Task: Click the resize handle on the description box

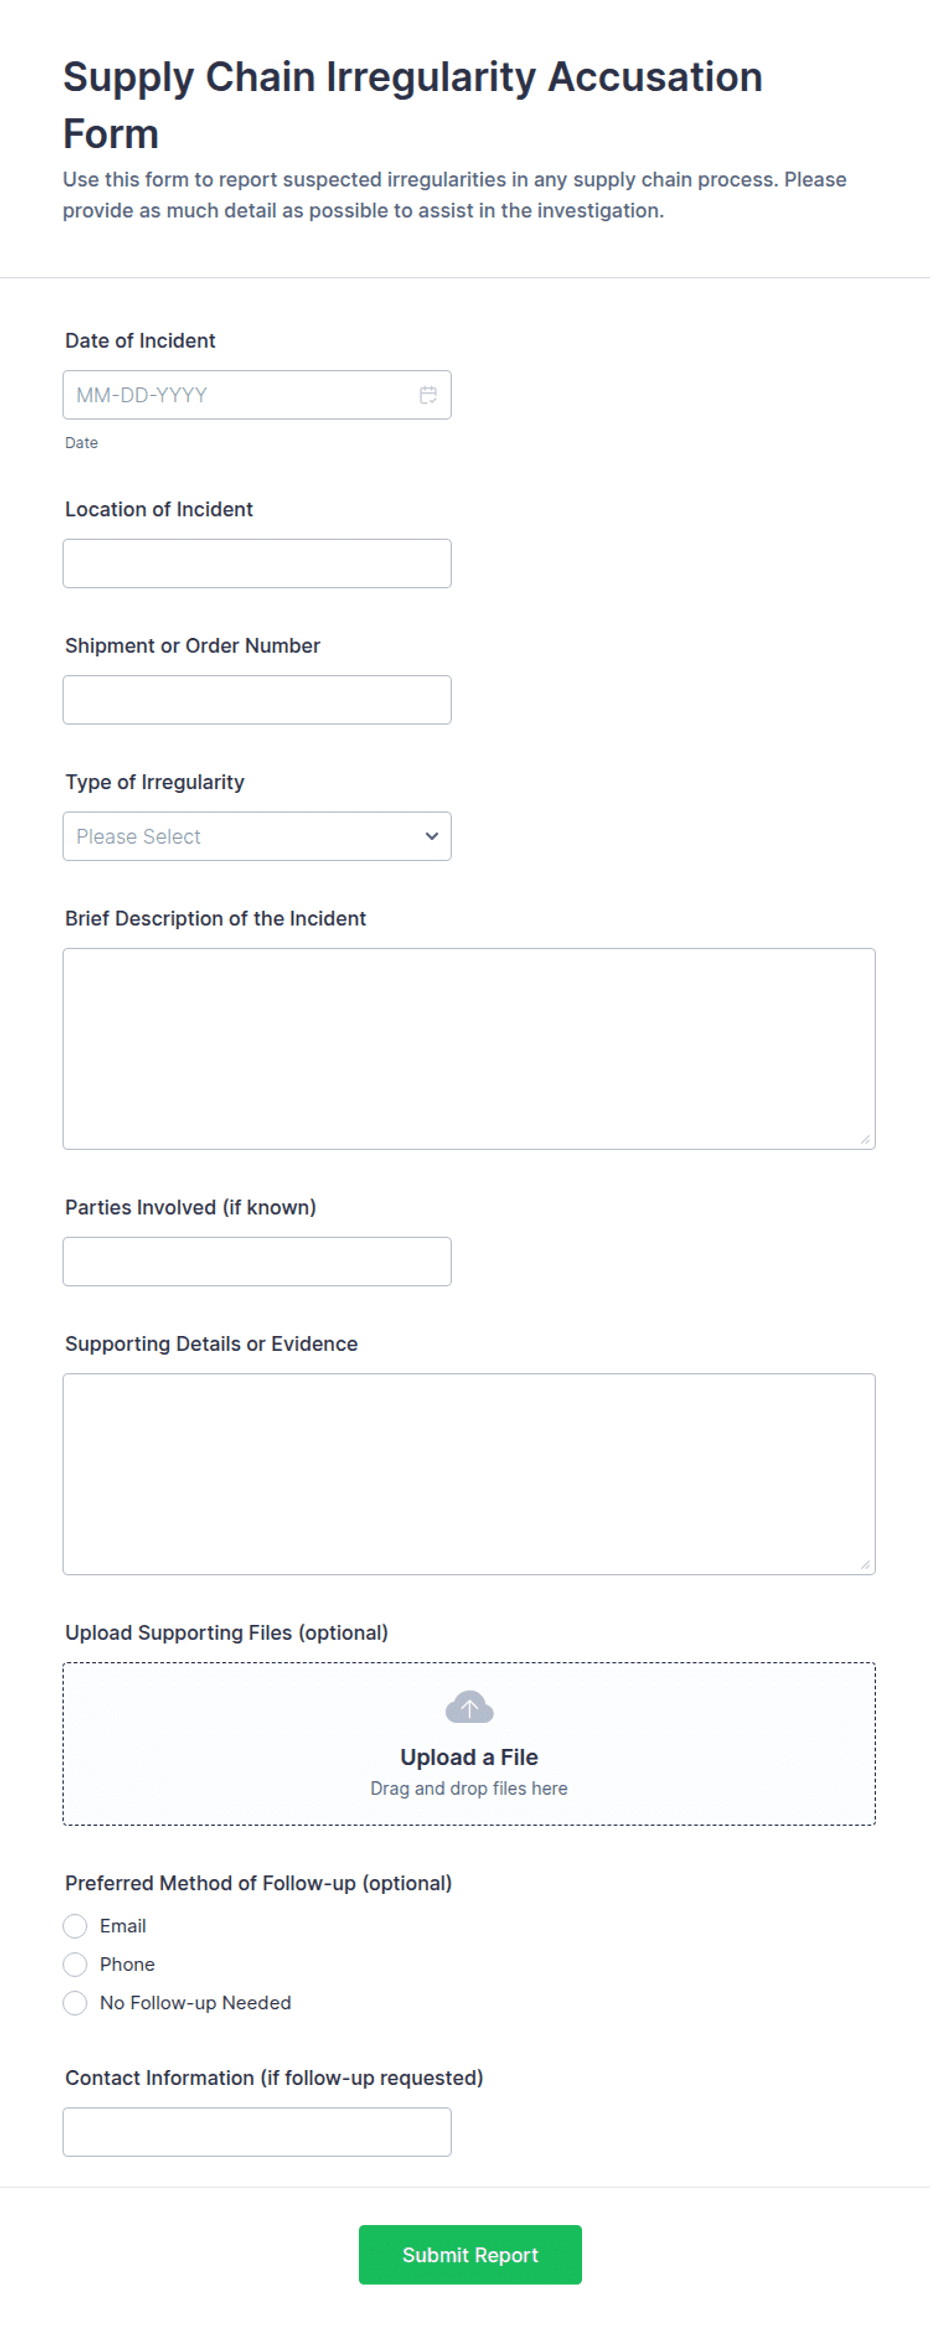Action: coord(865,1137)
